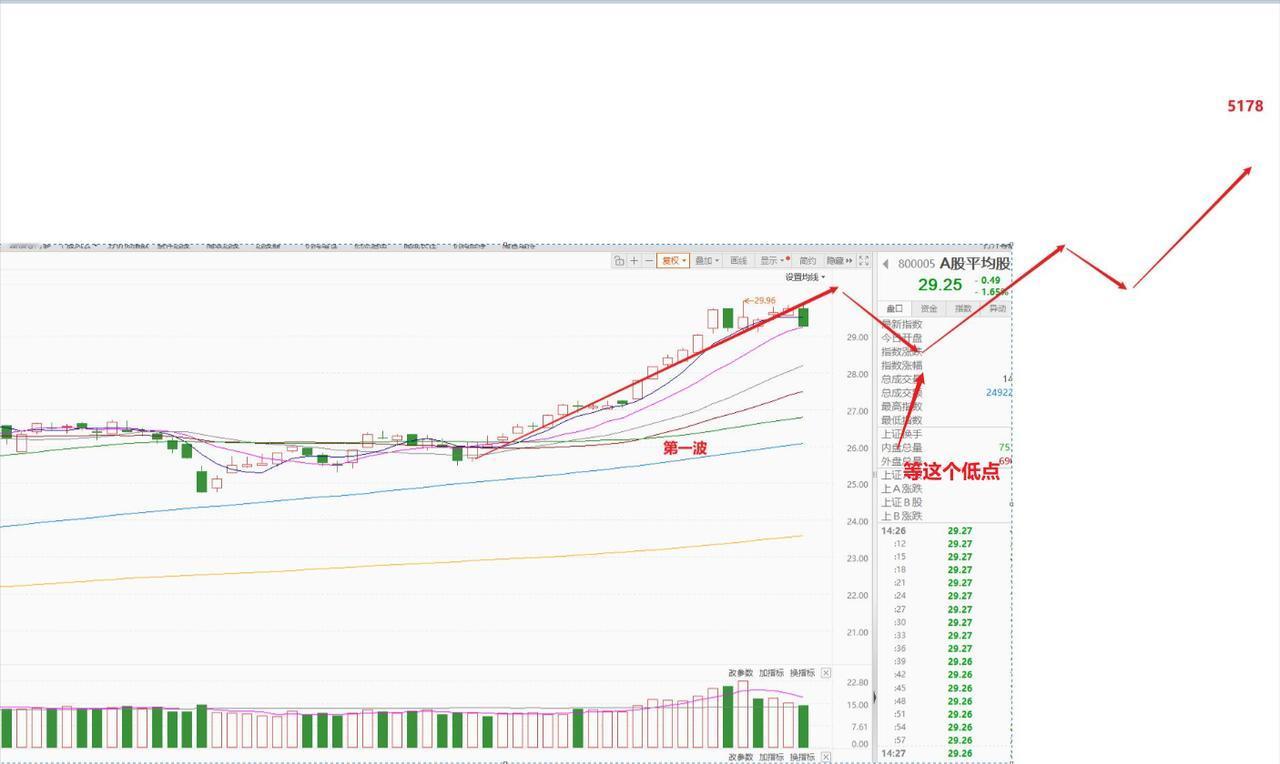Click 改参数 in bottom indicator panel
Image resolution: width=1280 pixels, height=764 pixels.
coord(740,757)
